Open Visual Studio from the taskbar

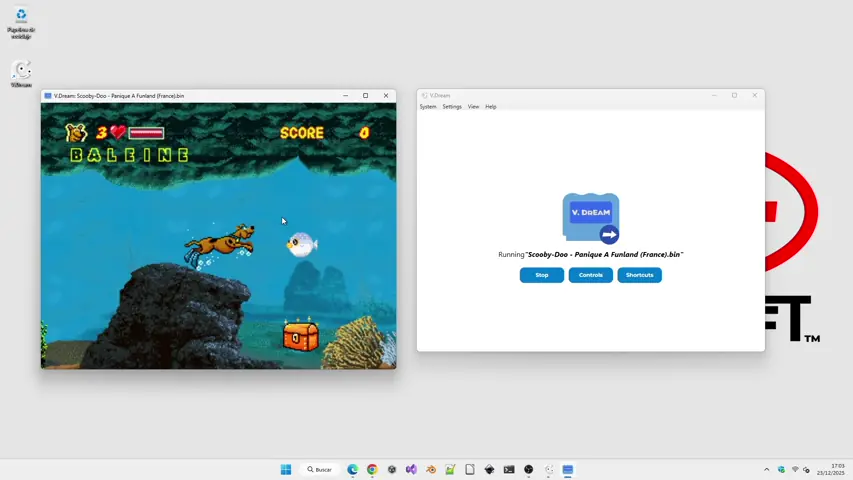point(411,470)
